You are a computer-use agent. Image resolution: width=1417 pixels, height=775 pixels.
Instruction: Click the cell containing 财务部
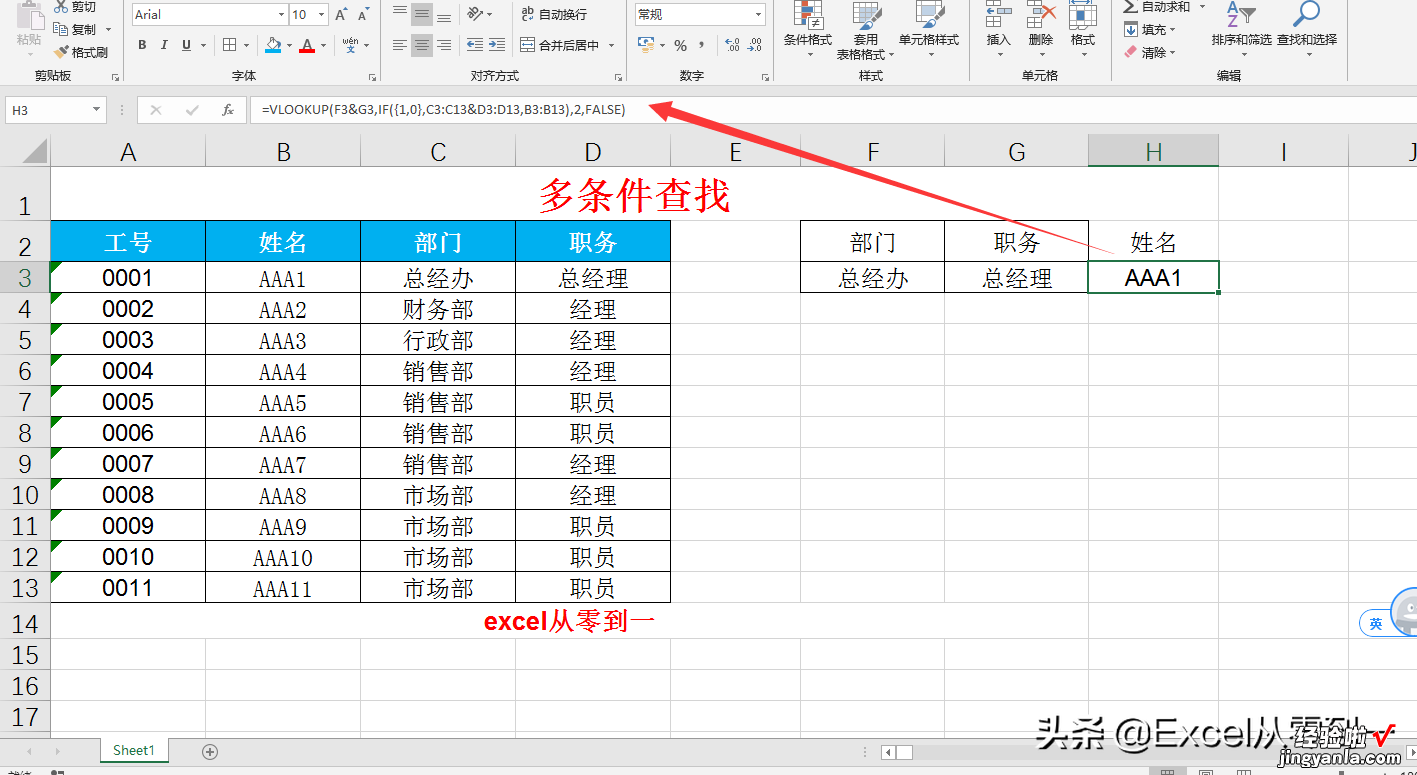(438, 309)
